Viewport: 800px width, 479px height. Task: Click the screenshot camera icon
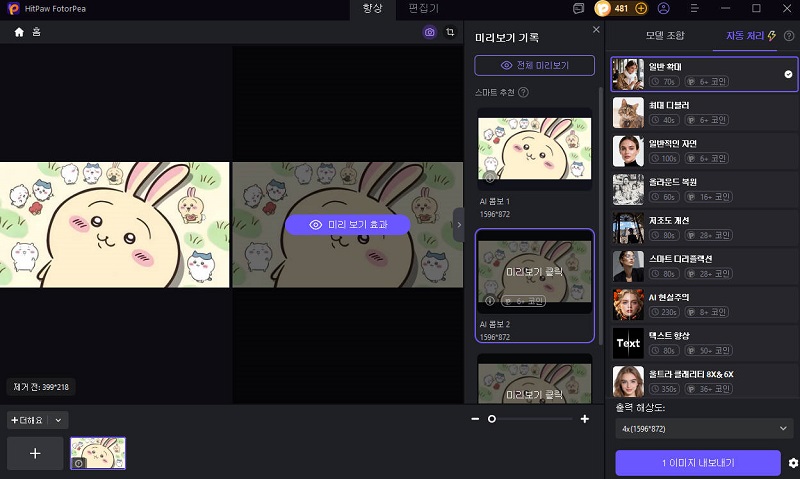click(x=430, y=32)
